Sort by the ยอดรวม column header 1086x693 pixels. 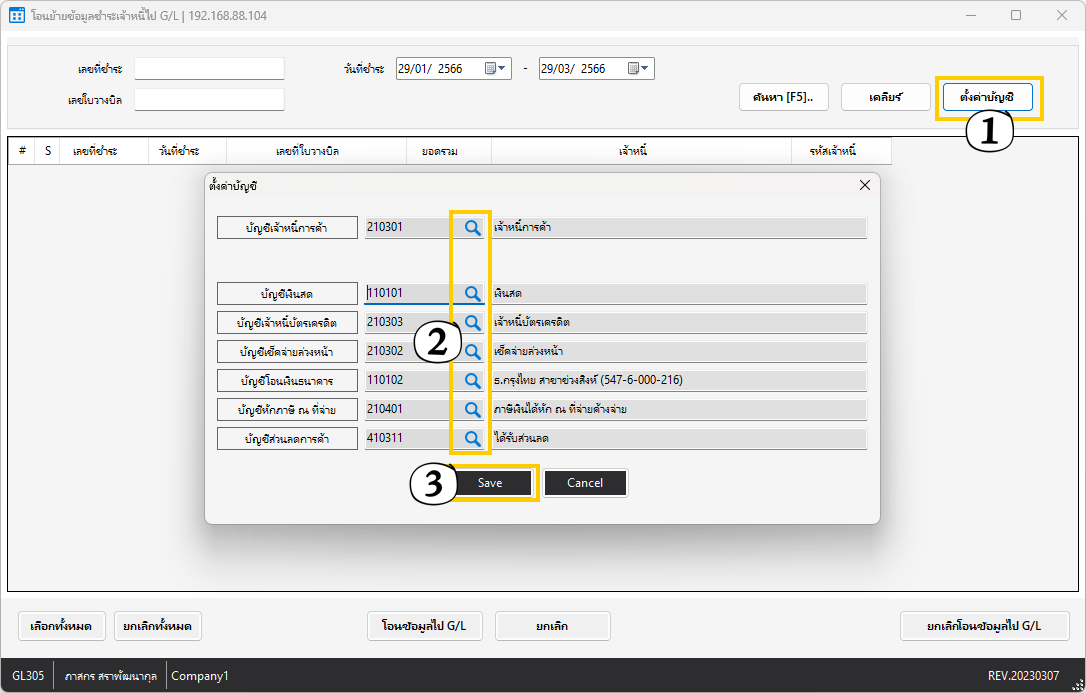(x=449, y=151)
